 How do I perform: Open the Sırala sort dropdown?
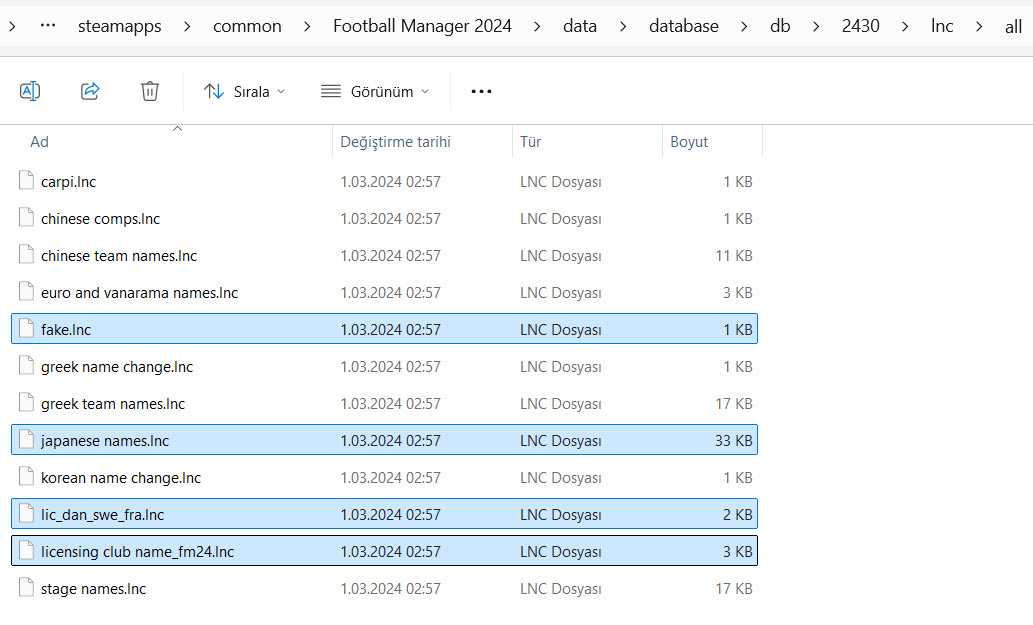244,91
